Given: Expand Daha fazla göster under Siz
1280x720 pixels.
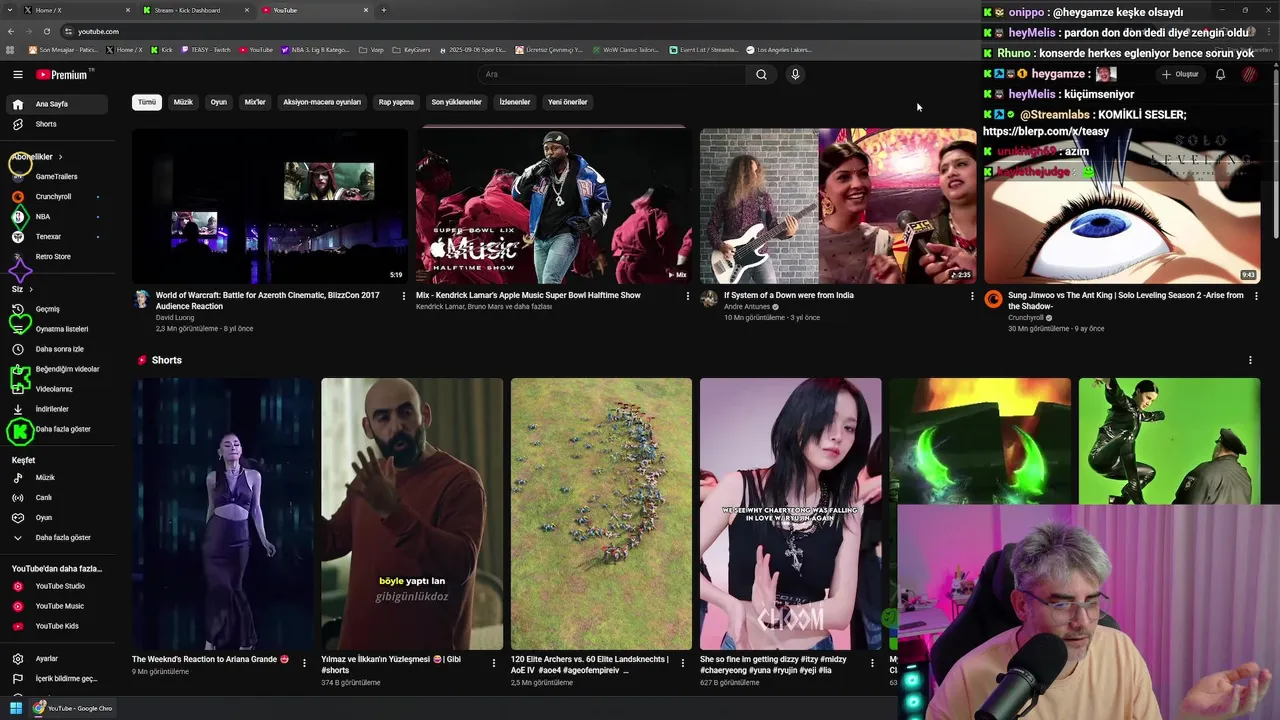Looking at the screenshot, I should [59, 429].
